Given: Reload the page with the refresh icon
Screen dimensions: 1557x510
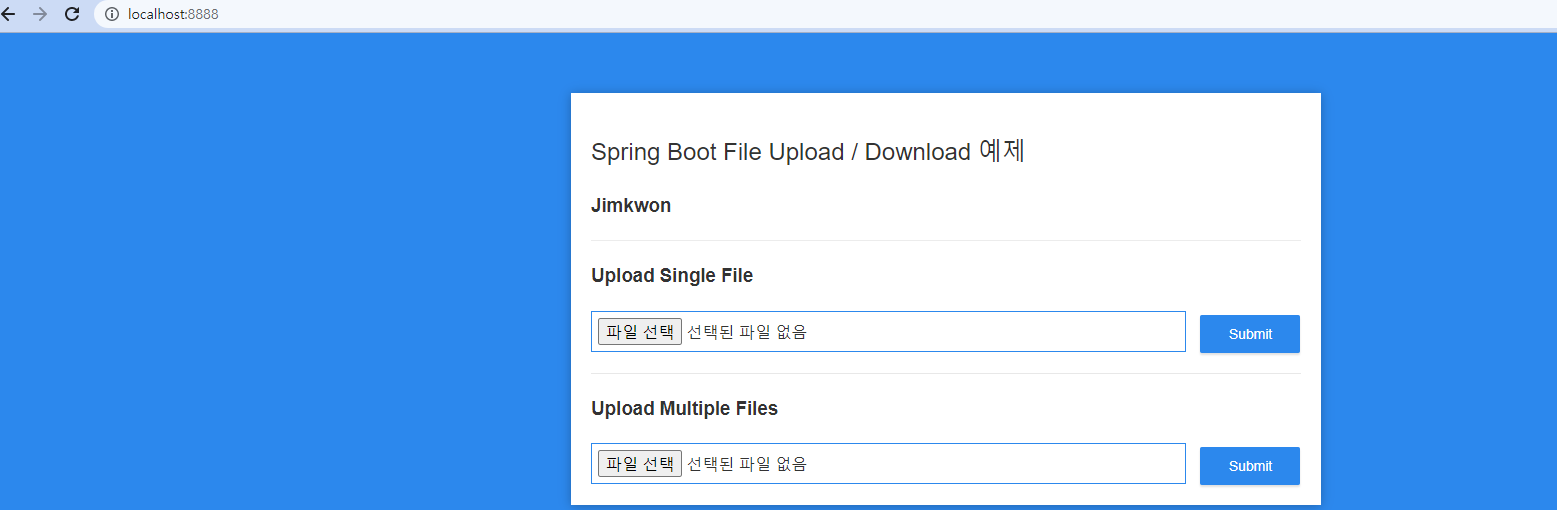Looking at the screenshot, I should [72, 14].
